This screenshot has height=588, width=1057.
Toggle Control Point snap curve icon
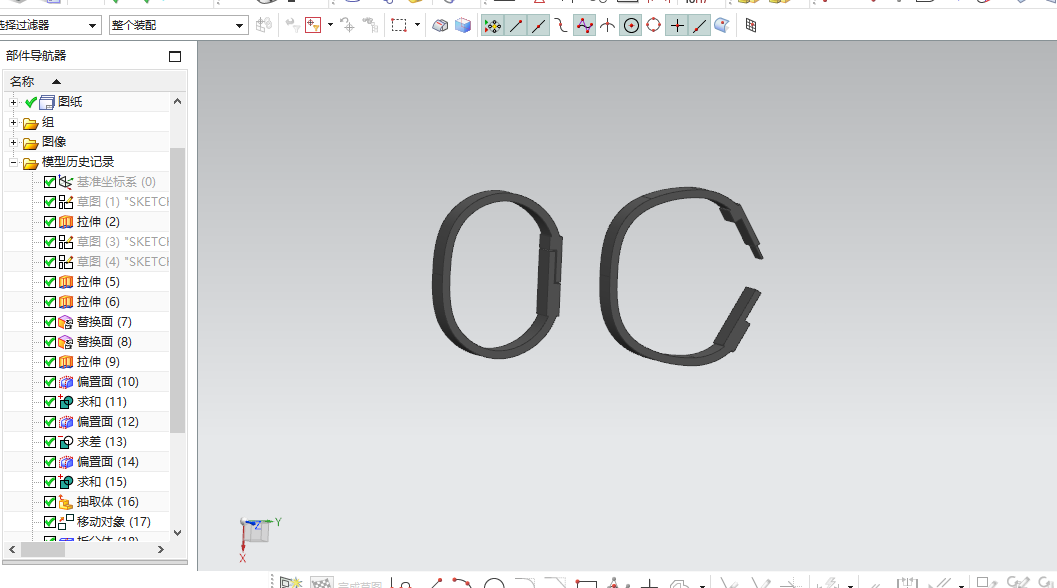coord(561,26)
